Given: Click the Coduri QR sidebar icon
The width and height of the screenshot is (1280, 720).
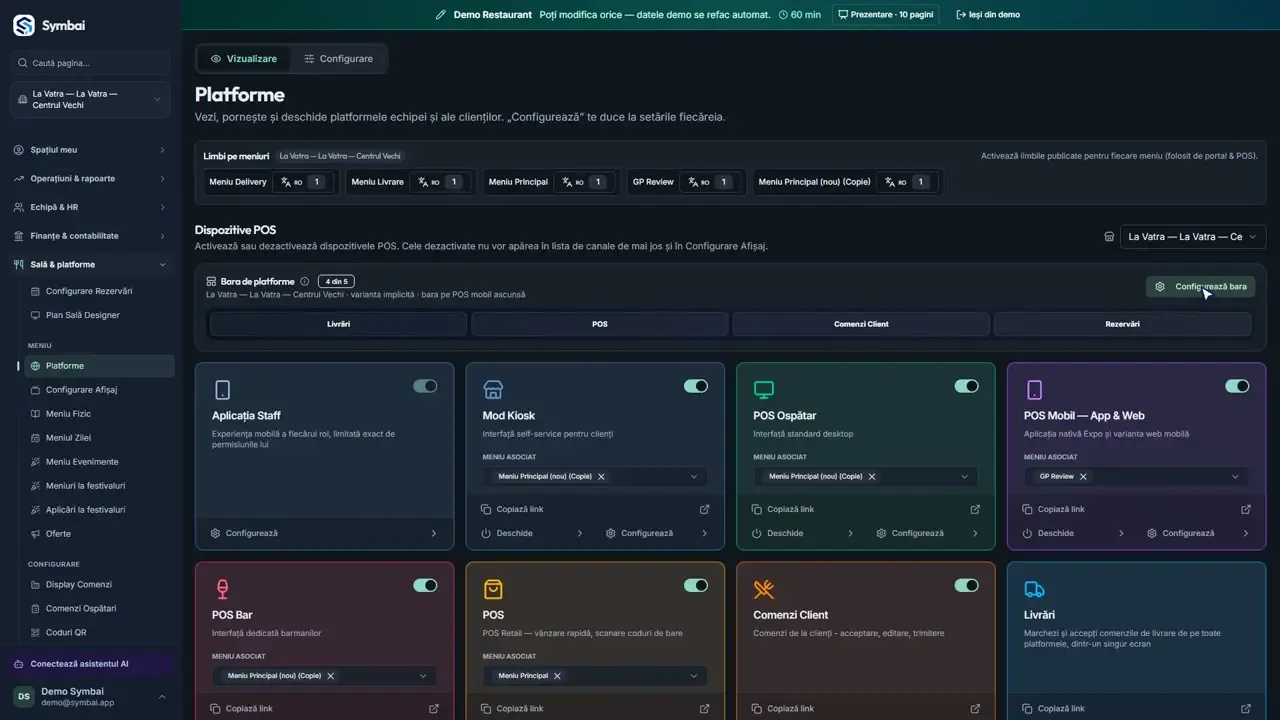Looking at the screenshot, I should (35, 632).
